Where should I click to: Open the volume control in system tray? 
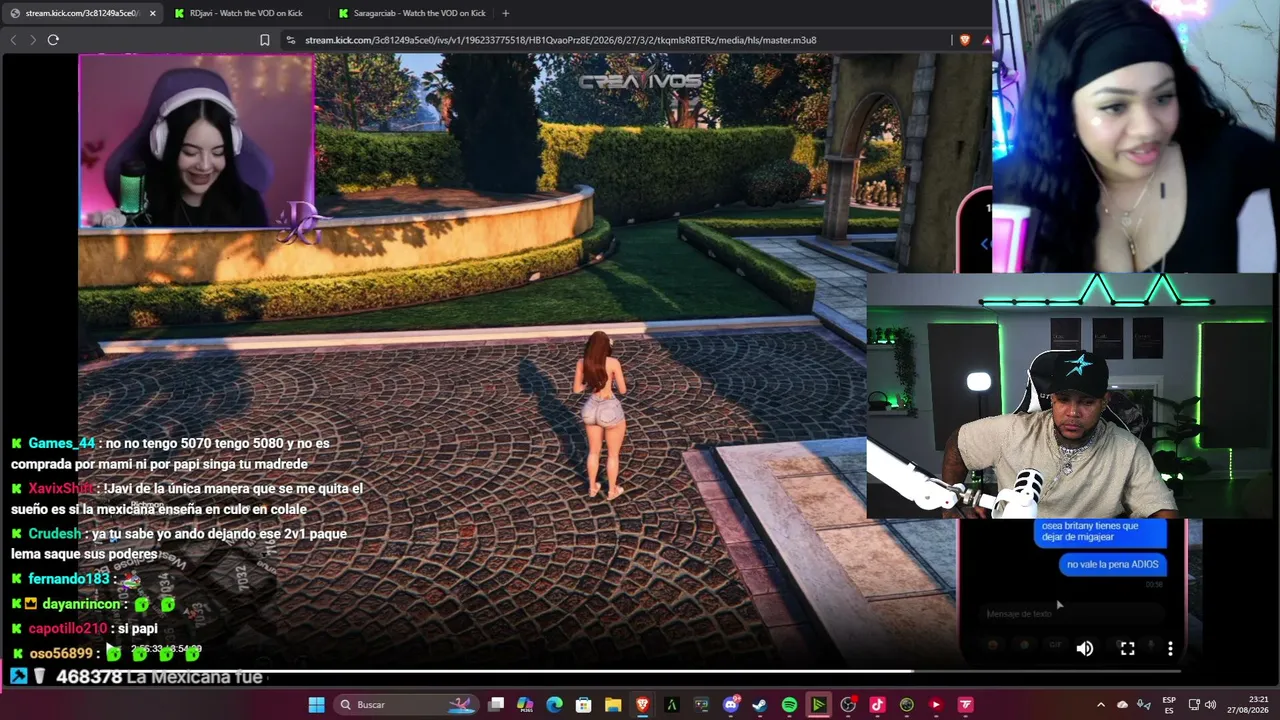coord(1210,705)
